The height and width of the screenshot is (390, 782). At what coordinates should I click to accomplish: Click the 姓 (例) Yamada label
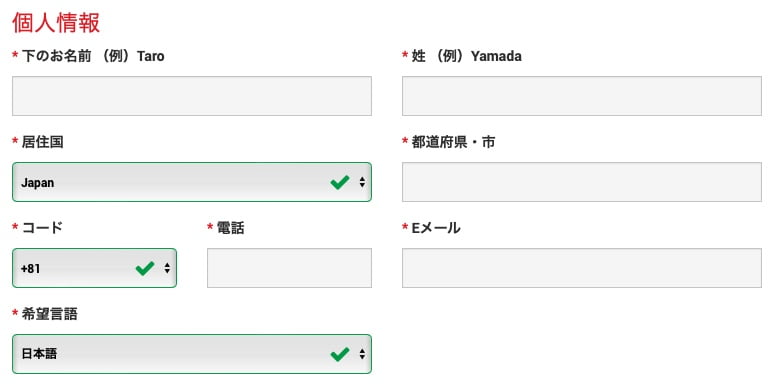point(466,56)
